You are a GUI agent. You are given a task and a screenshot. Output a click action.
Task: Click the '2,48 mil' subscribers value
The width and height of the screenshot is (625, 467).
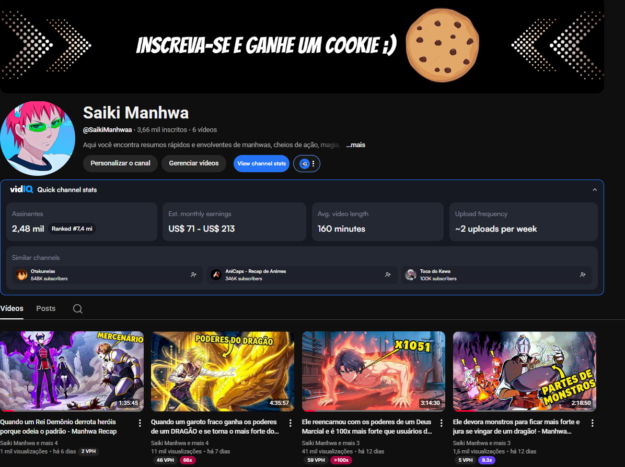point(28,229)
